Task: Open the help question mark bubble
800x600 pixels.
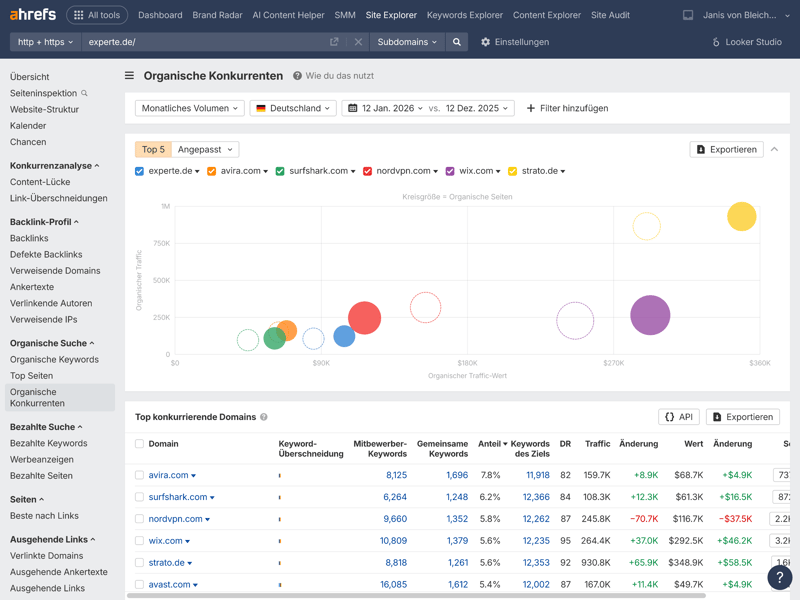Action: click(x=779, y=577)
